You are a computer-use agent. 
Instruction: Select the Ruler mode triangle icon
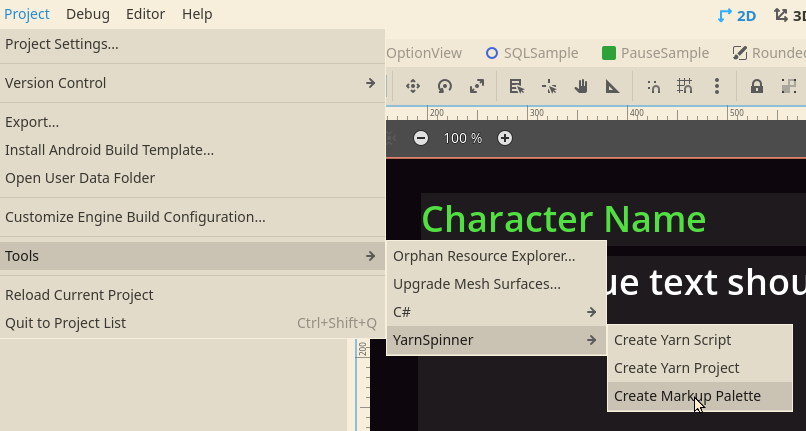pyautogui.click(x=613, y=86)
